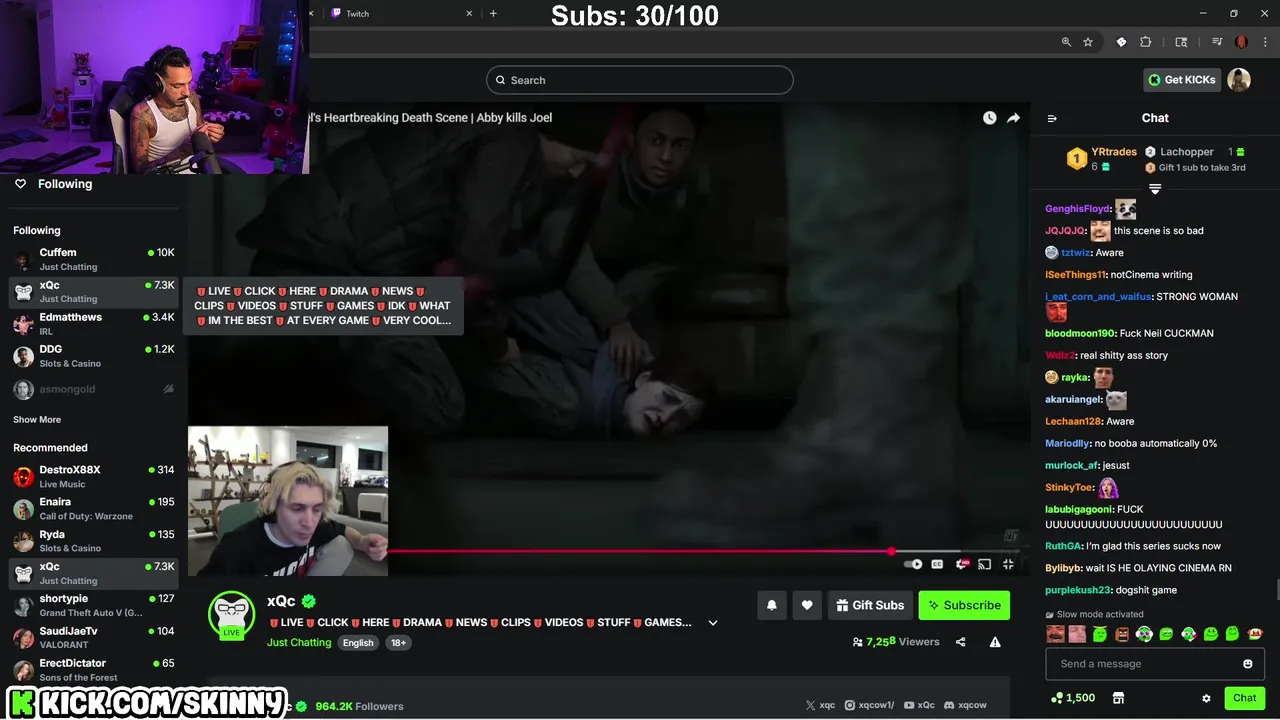This screenshot has height=720, width=1280.
Task: Click the browser zoom magnifier icon
Action: (x=1066, y=42)
